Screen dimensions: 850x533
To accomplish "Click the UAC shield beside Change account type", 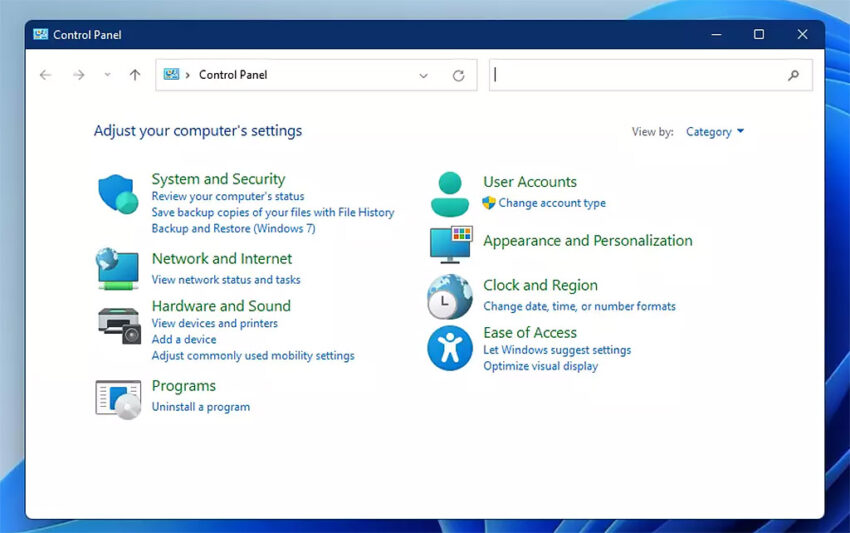I will pyautogui.click(x=489, y=203).
